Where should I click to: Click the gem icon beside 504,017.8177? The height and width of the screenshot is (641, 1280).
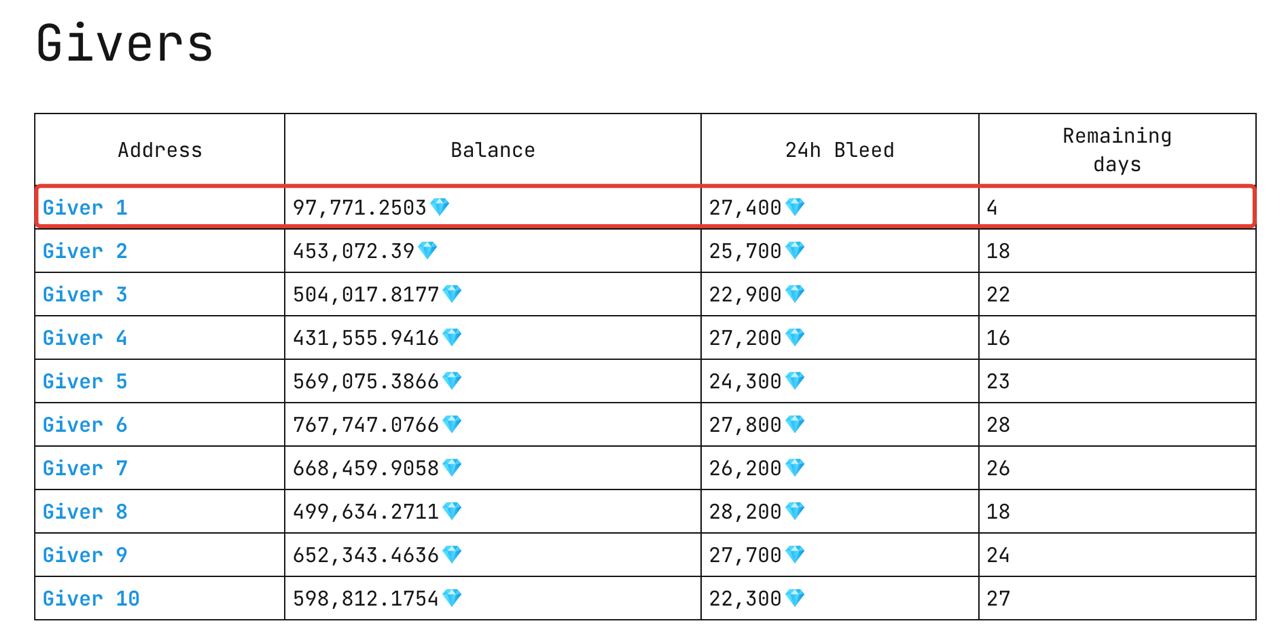(452, 294)
